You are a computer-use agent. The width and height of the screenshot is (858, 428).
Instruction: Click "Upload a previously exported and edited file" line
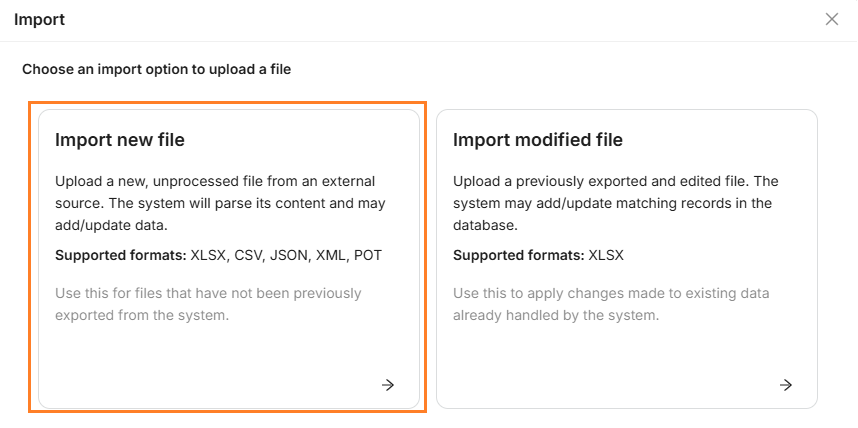coord(615,181)
